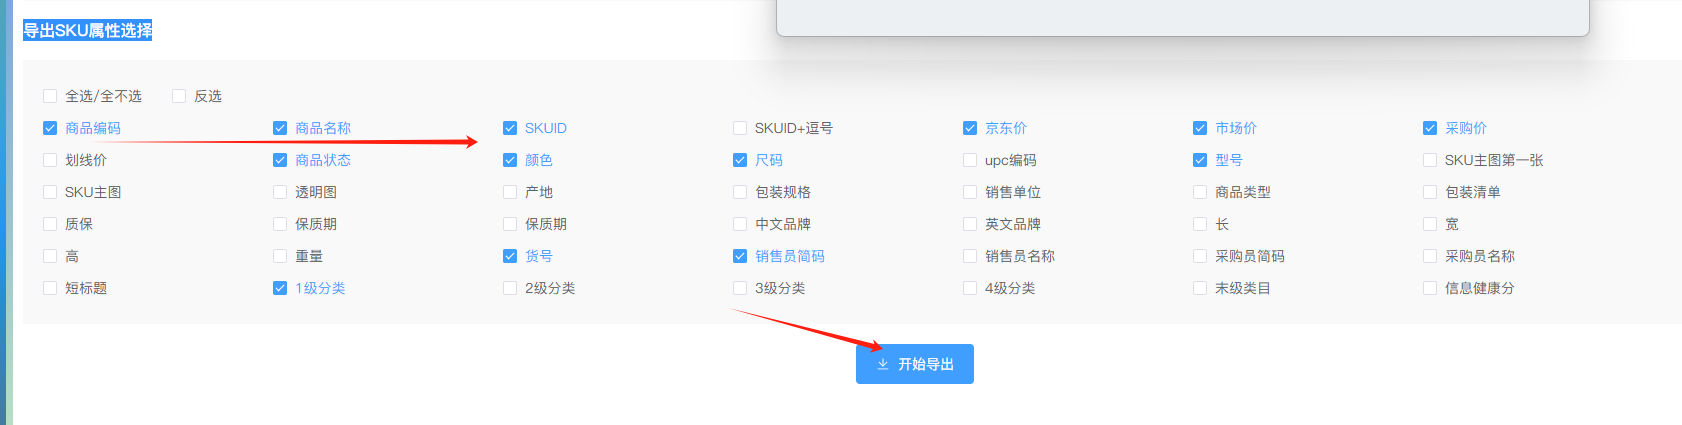The height and width of the screenshot is (425, 1682).
Task: Enable the SKUID+逗号 checkbox
Action: point(740,128)
